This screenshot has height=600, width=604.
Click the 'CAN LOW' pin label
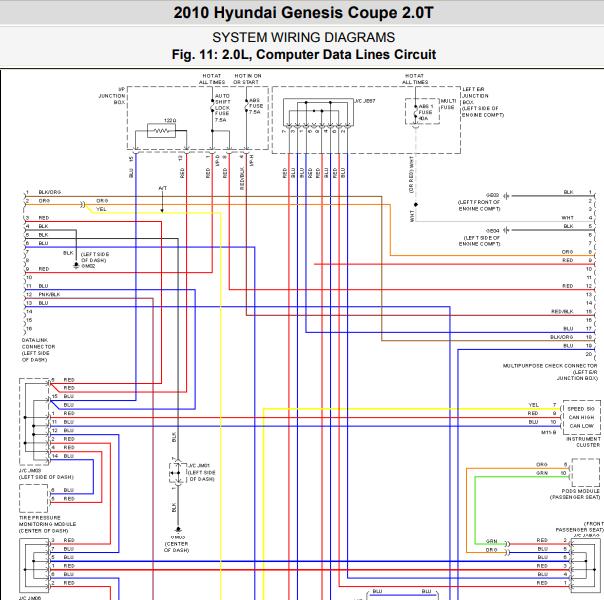point(581,426)
